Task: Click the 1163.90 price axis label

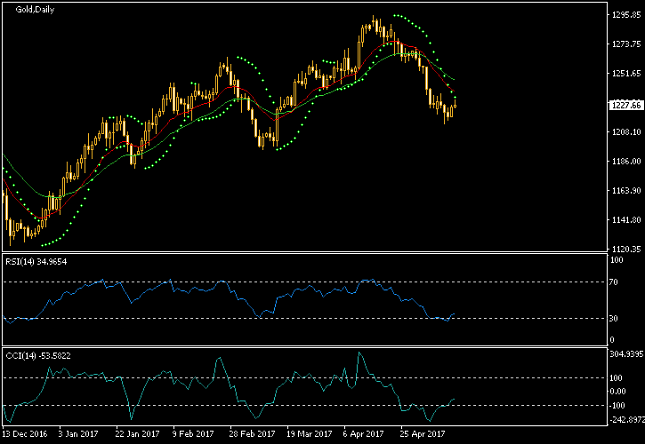Action: 626,191
